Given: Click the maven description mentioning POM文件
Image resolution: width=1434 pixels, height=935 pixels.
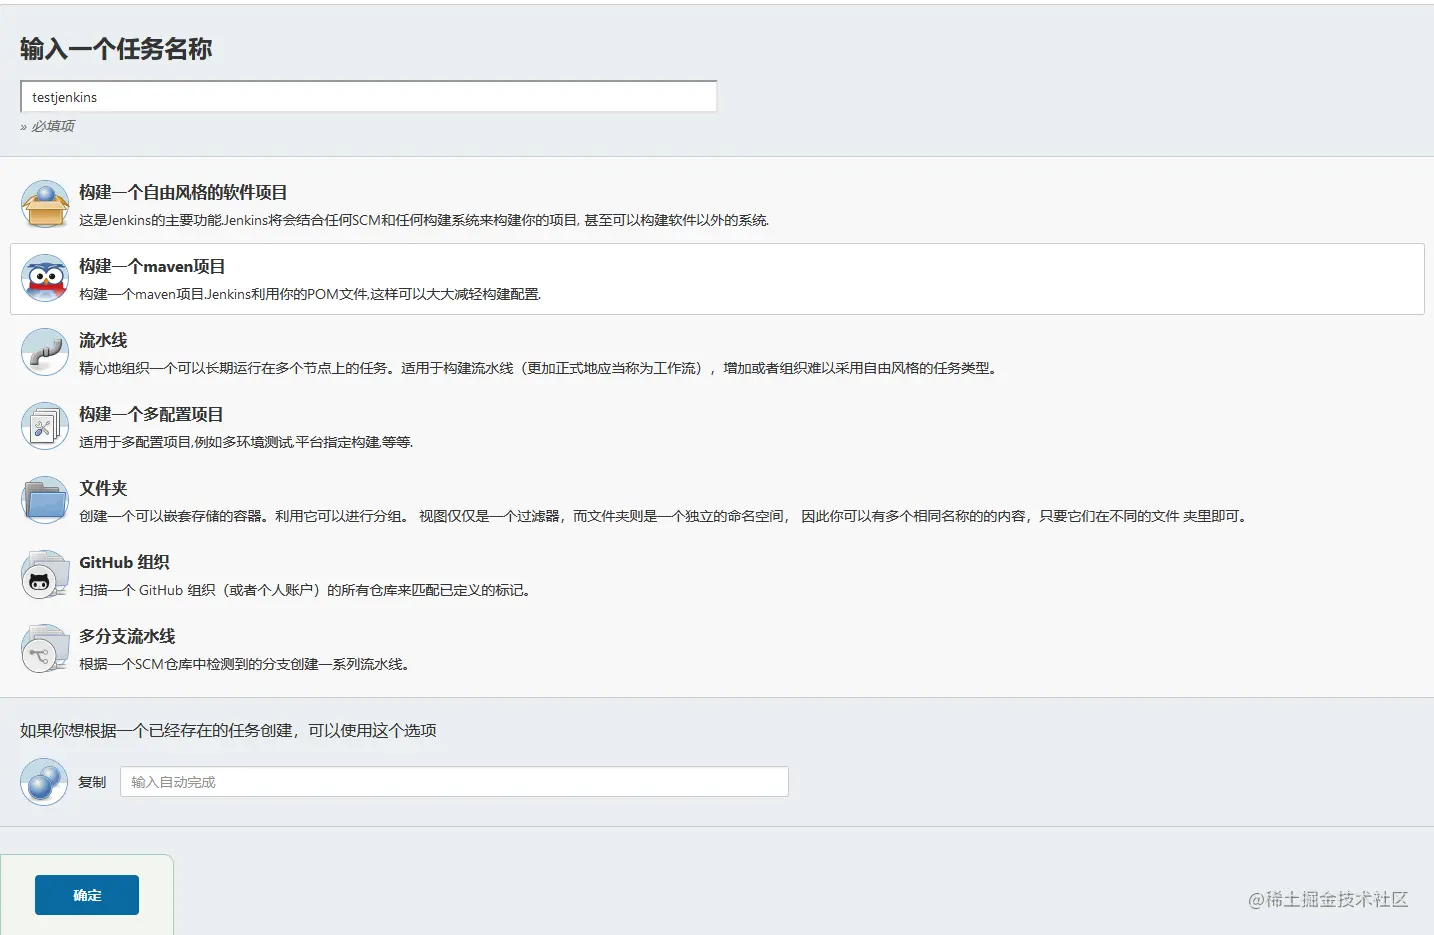Looking at the screenshot, I should [x=310, y=295].
